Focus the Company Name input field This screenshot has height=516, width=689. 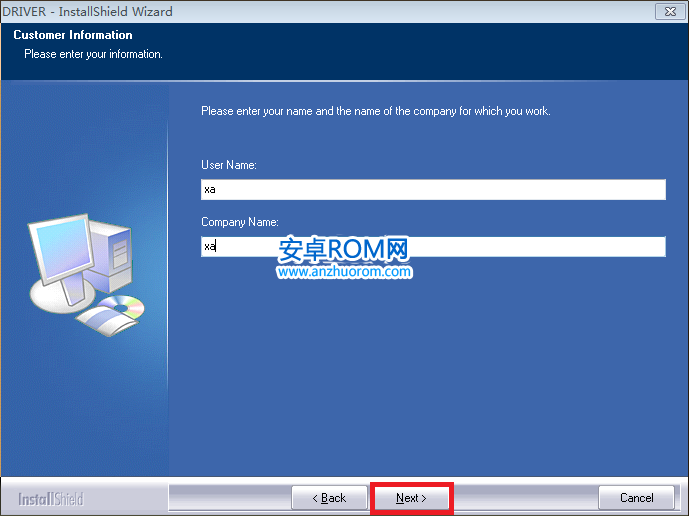[433, 247]
